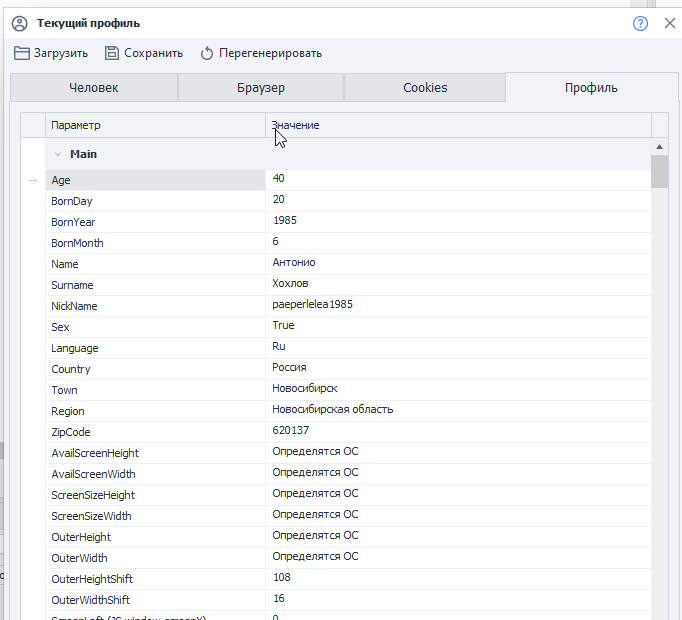Collapse the Main group
Viewport: 682px width, 620px height.
pos(58,155)
